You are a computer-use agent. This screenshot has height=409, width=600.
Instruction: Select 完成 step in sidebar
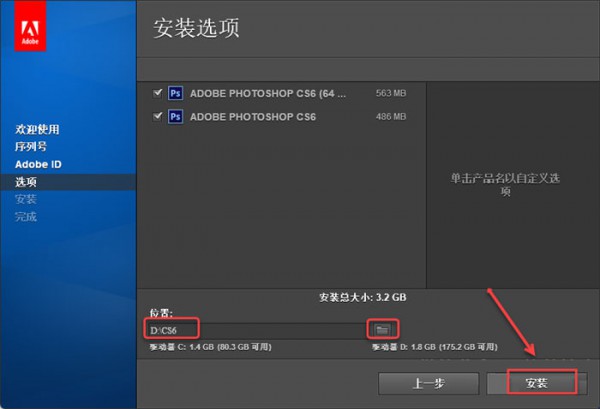coord(26,217)
